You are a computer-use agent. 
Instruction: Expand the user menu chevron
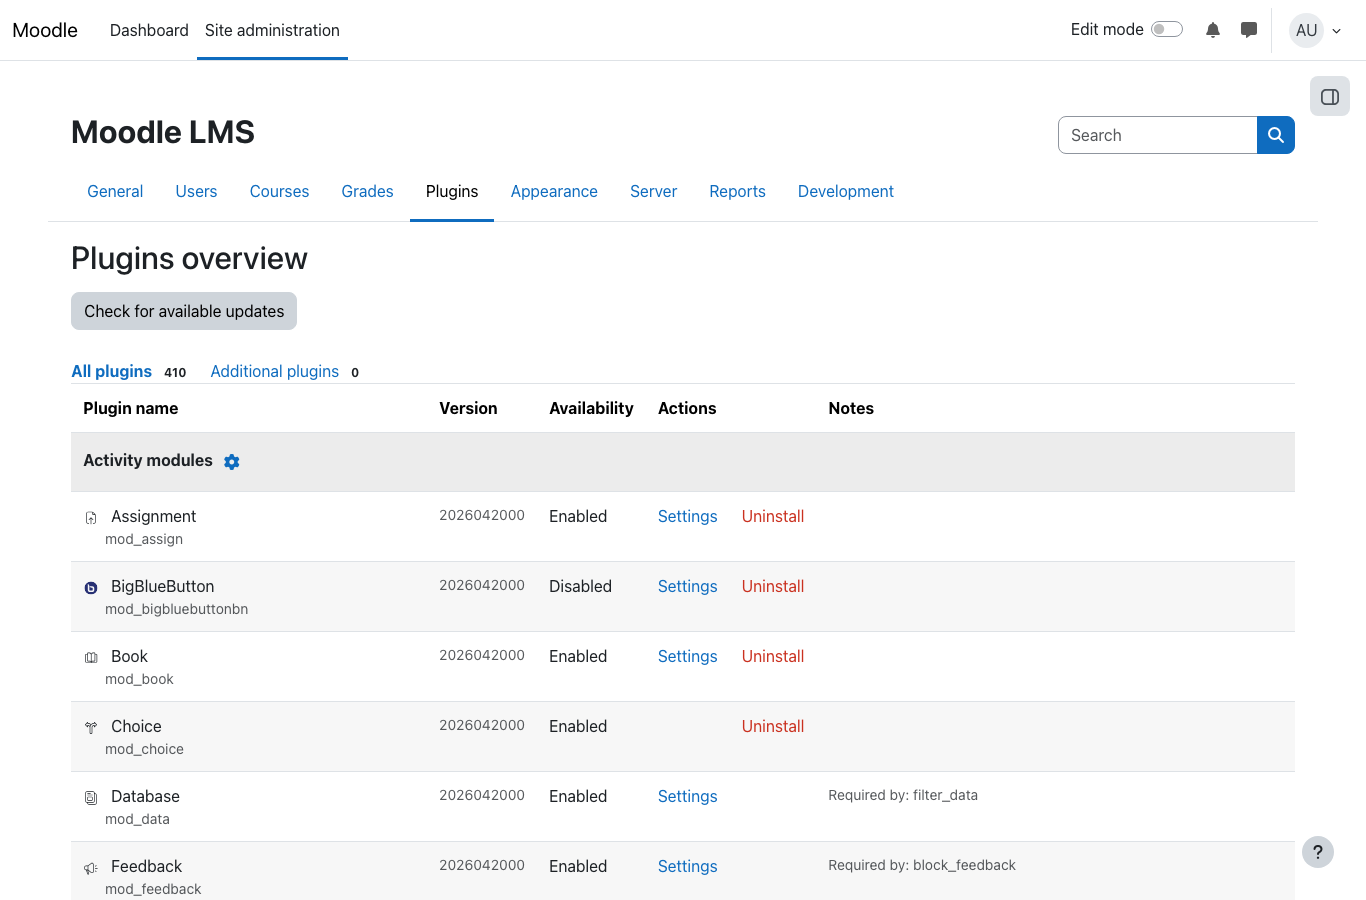click(x=1336, y=31)
